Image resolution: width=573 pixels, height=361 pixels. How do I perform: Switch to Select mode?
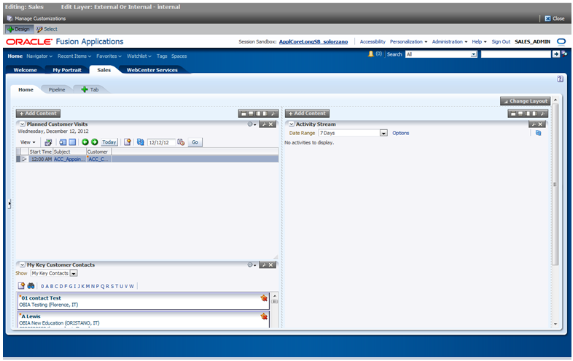point(46,29)
